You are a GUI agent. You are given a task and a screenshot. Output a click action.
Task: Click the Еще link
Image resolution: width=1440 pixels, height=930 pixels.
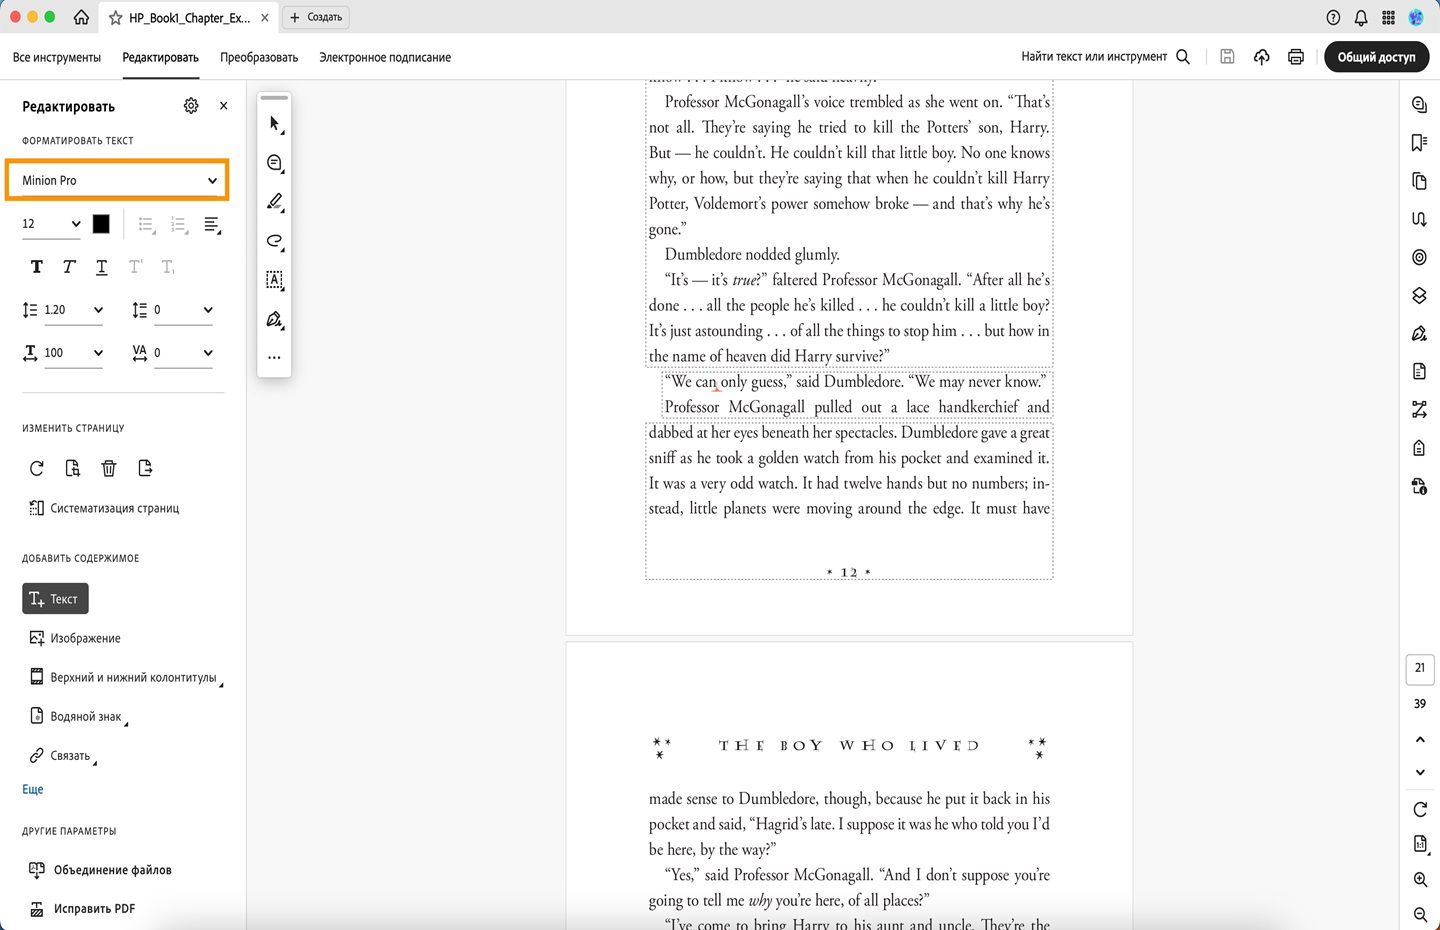point(33,789)
